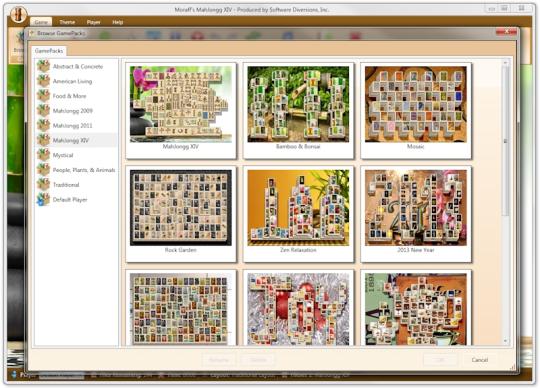Close the Browse GamePacks dialog
This screenshot has width=540, height=389.
[506, 32]
